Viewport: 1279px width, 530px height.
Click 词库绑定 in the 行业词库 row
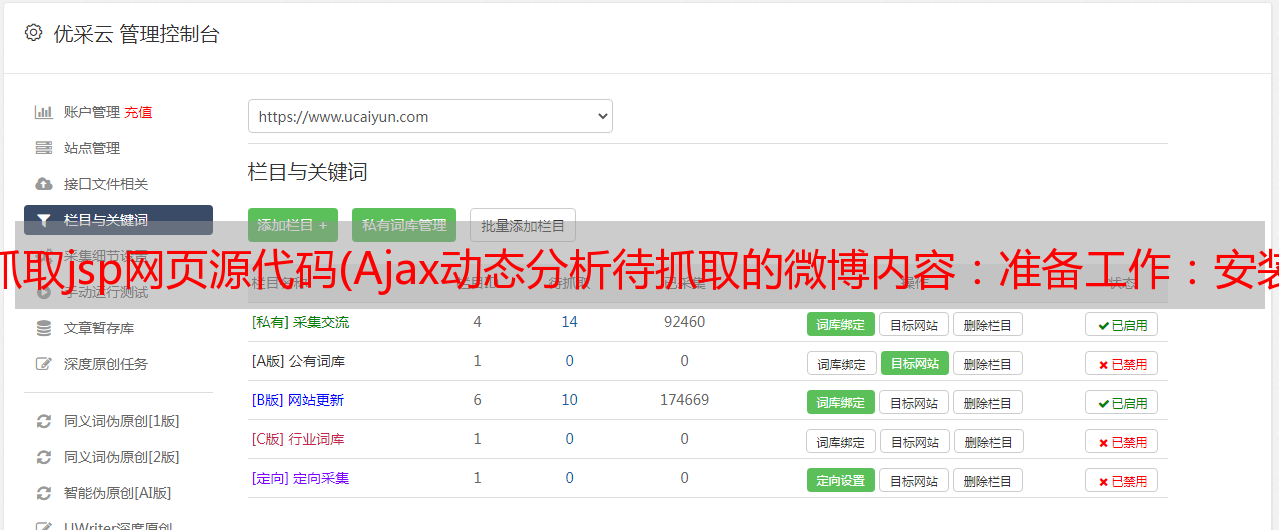click(x=841, y=441)
